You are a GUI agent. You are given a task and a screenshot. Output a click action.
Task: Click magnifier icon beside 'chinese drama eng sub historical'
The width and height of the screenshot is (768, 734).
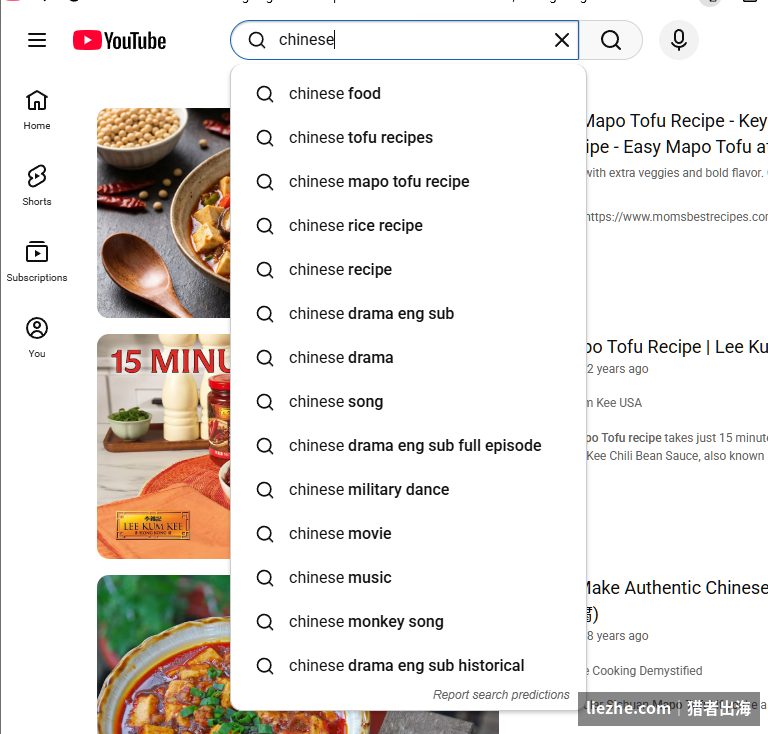[265, 666]
